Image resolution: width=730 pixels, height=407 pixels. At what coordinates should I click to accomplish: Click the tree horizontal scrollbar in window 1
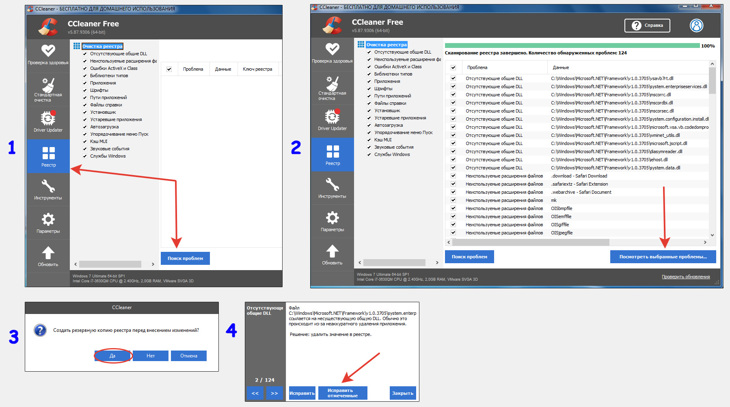110,264
